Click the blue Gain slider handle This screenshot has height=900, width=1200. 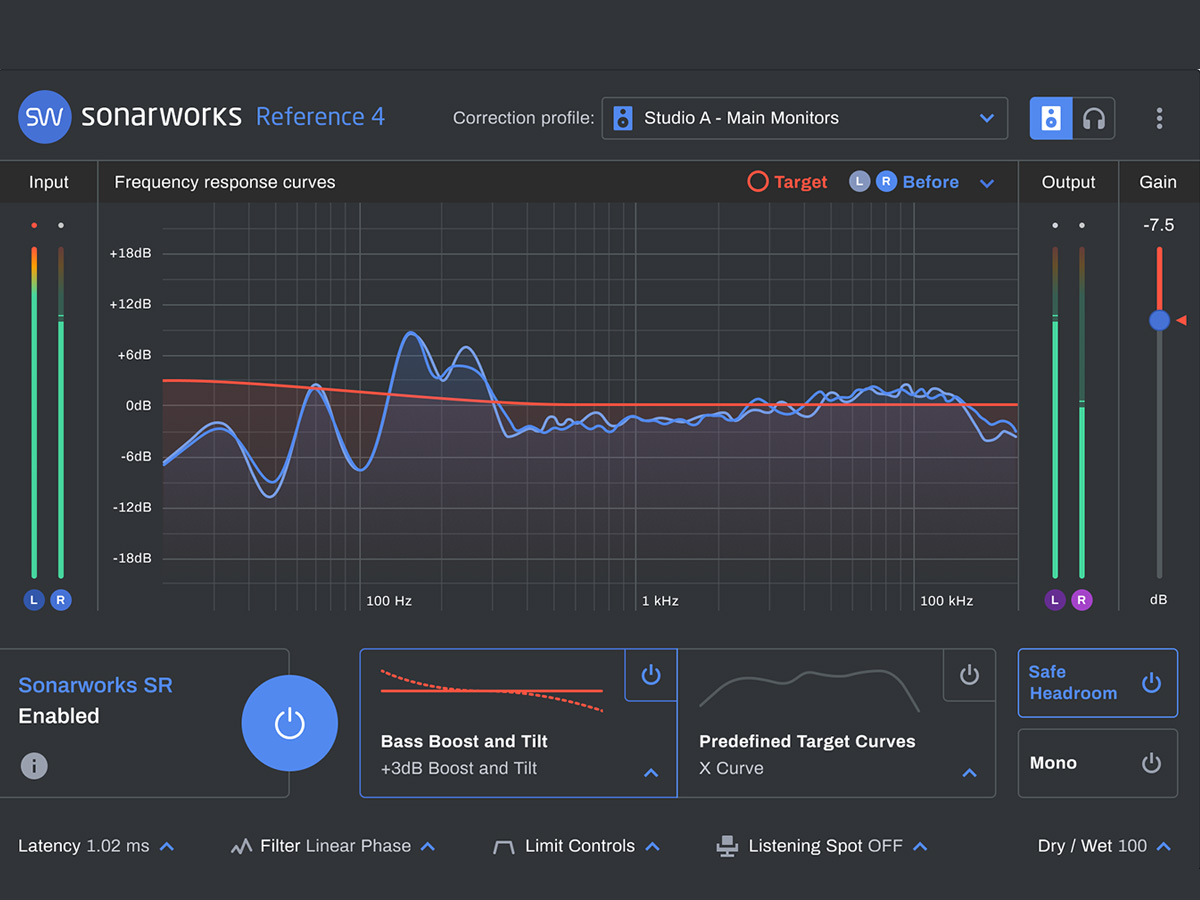coord(1159,320)
